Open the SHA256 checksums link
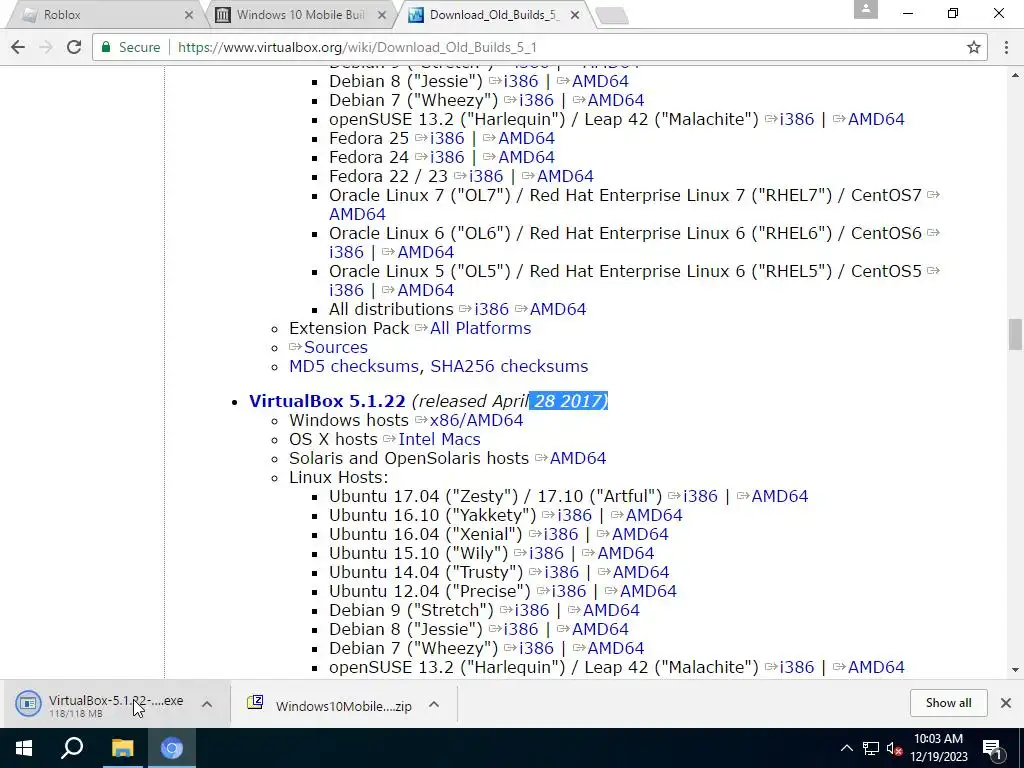Viewport: 1024px width, 768px height. 509,366
